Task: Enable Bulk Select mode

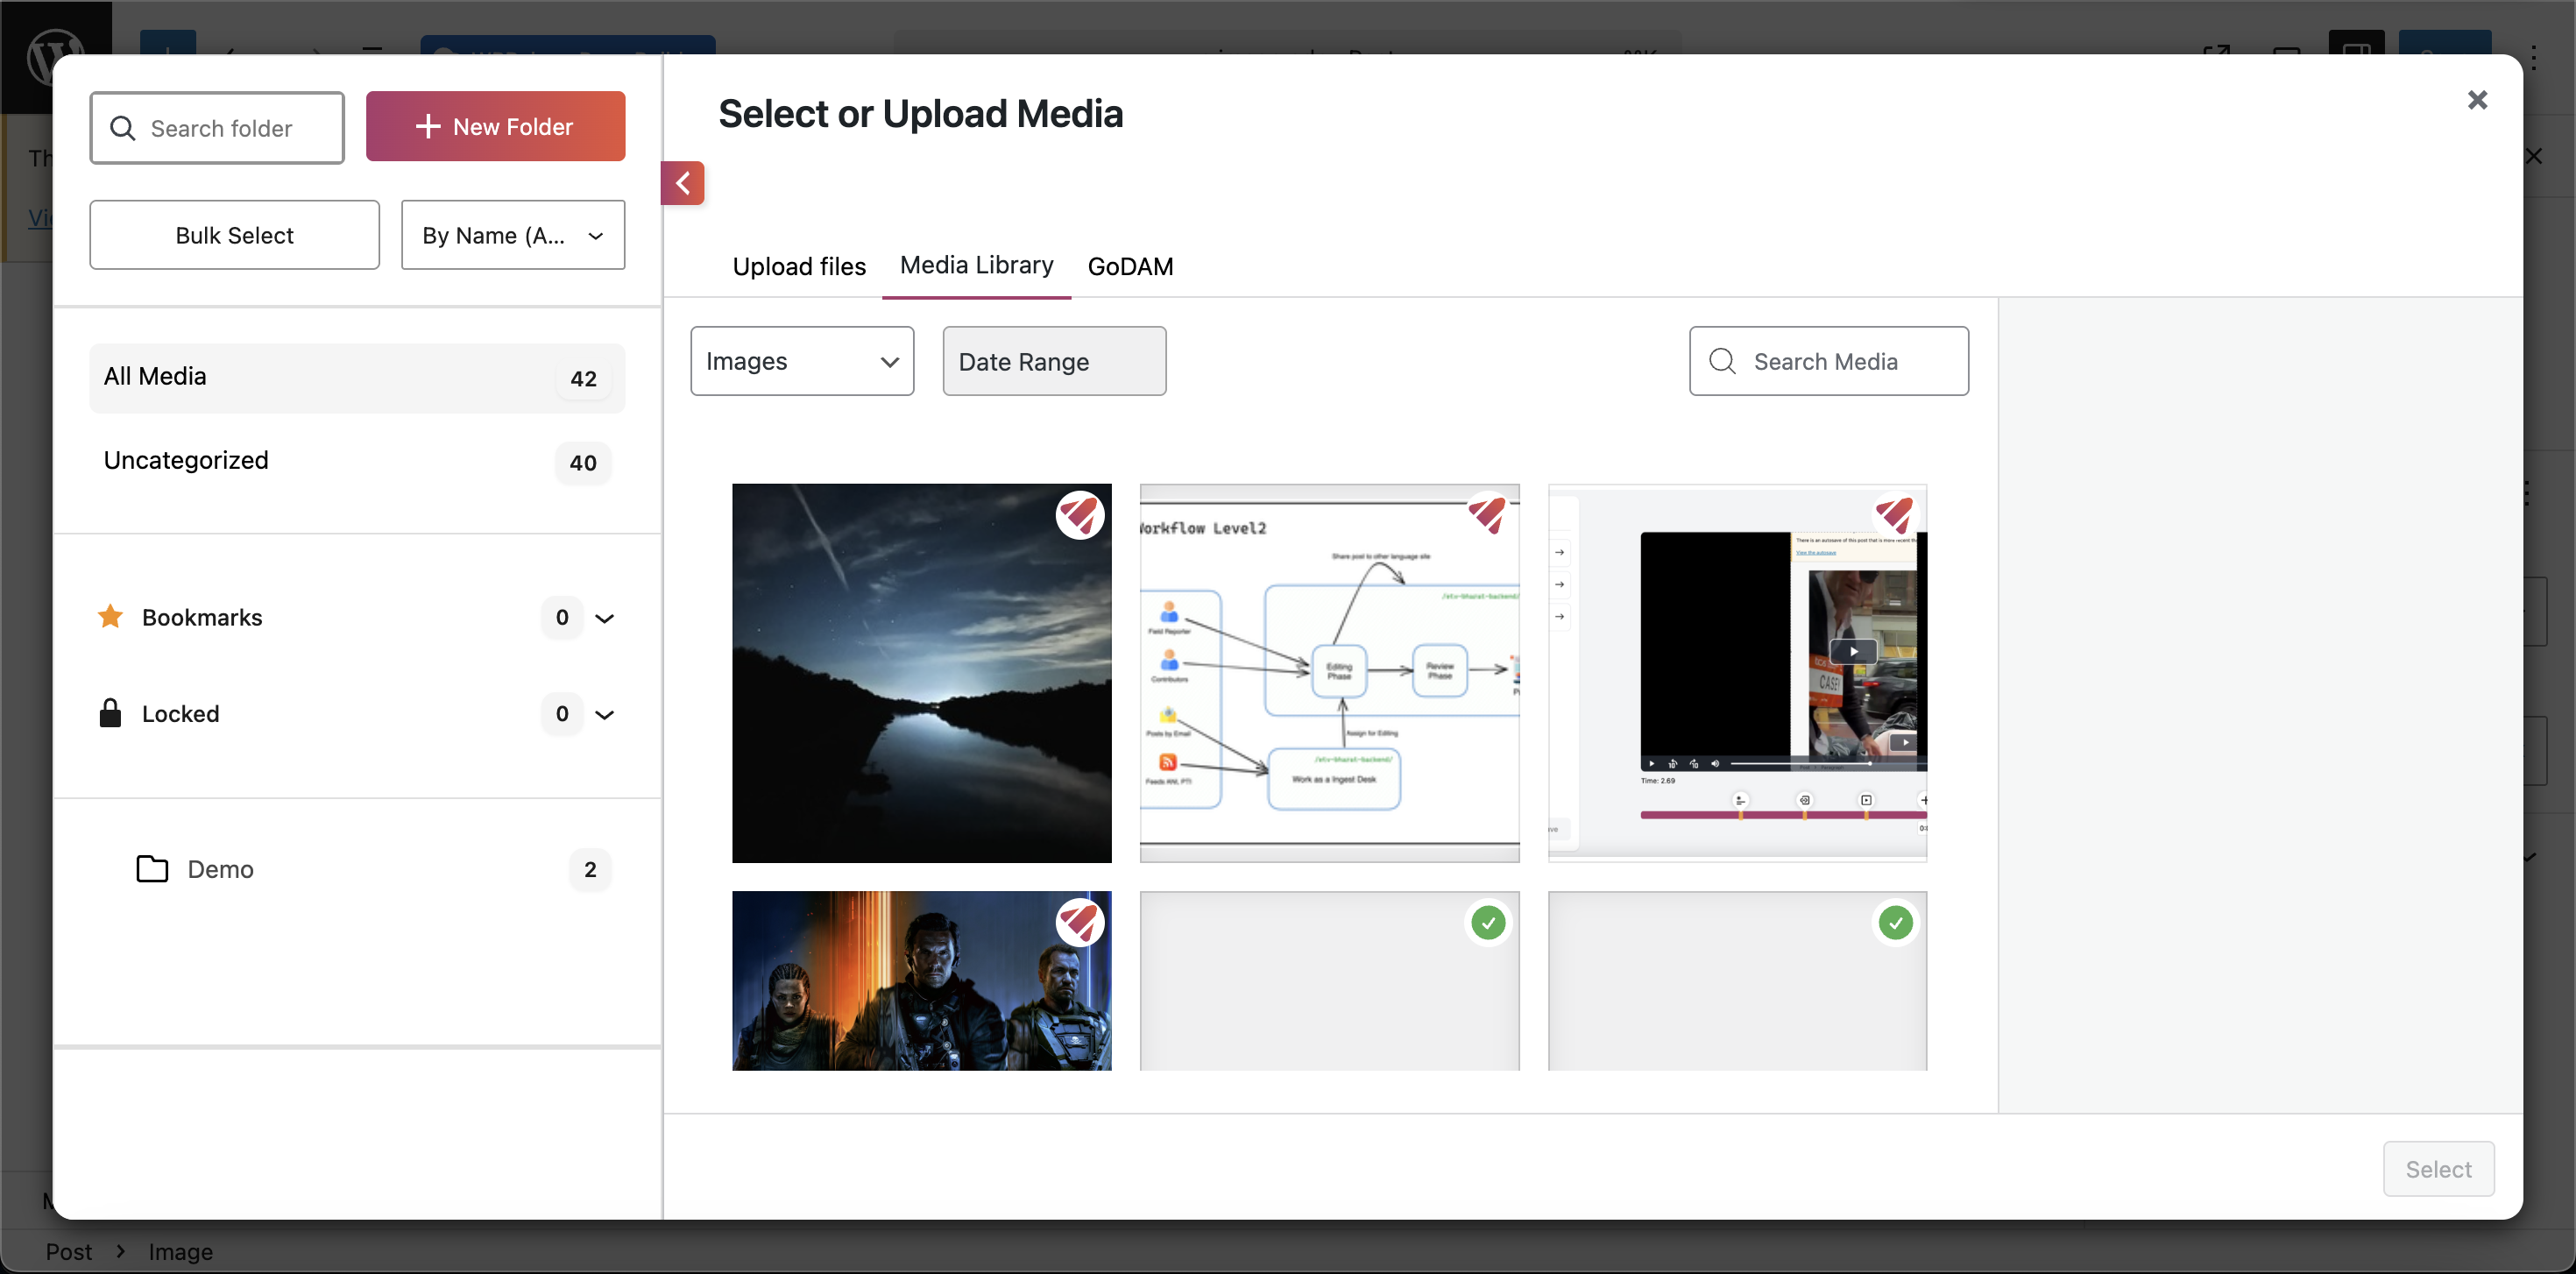Action: pos(234,235)
